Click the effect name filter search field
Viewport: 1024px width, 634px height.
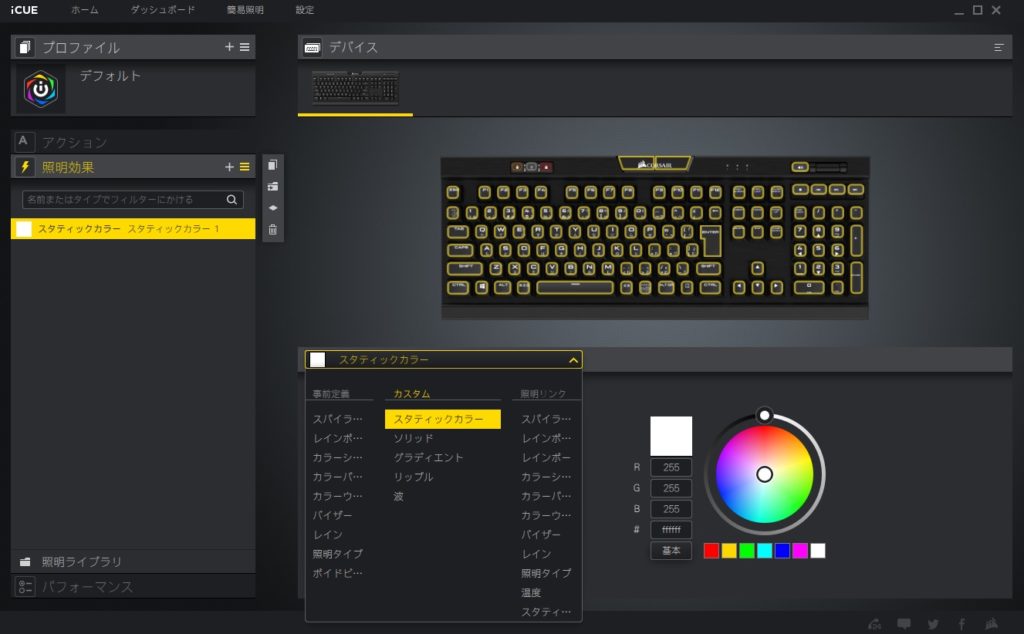tap(133, 200)
